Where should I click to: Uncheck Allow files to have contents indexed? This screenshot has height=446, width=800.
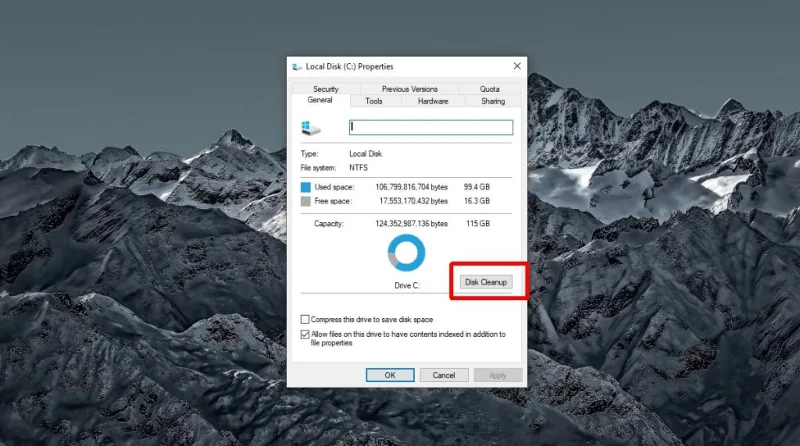[x=305, y=334]
